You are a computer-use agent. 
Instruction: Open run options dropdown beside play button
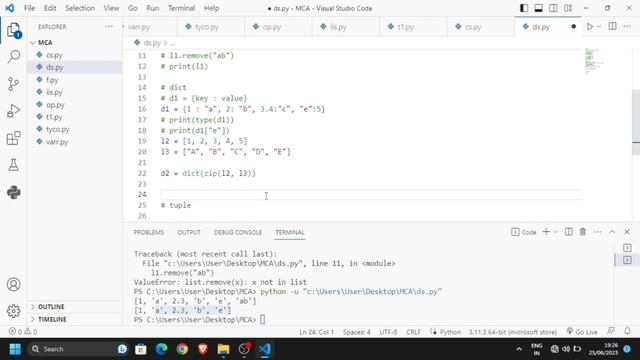(x=599, y=27)
